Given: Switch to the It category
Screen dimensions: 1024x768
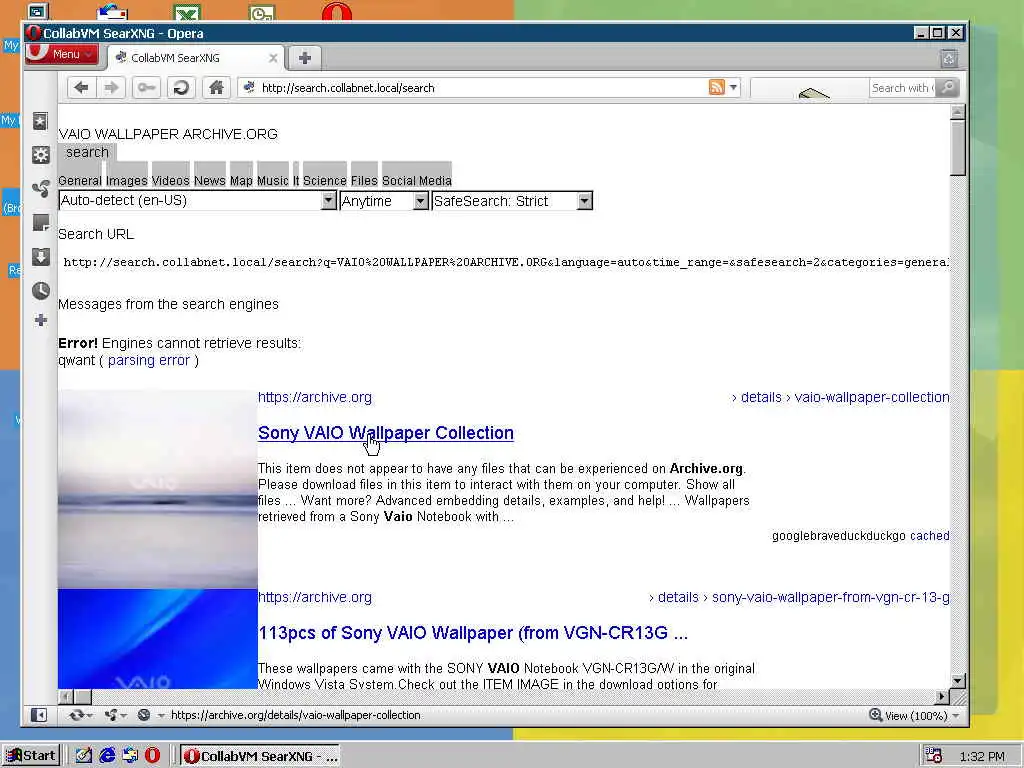Looking at the screenshot, I should tap(296, 180).
